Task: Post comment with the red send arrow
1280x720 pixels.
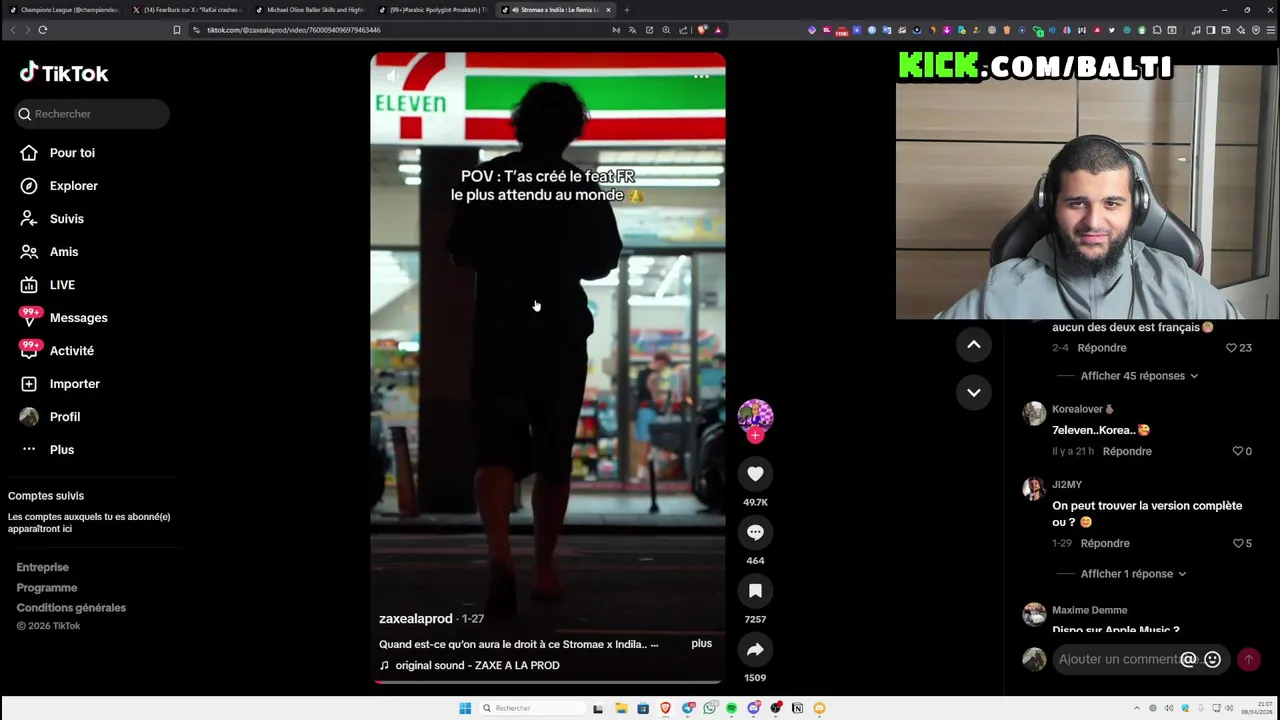Action: point(1248,659)
